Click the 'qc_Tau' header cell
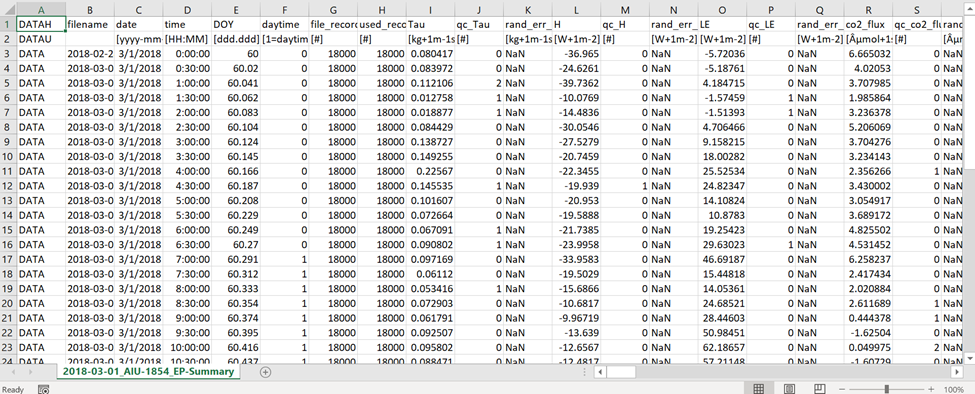Image resolution: width=975 pixels, height=394 pixels. point(479,25)
